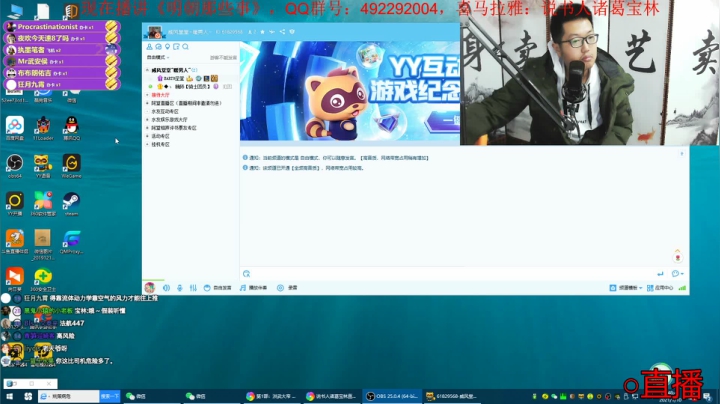Switch to Chrome 说书人诸葛宝林 taskbar item
The height and width of the screenshot is (404, 720).
pos(332,396)
